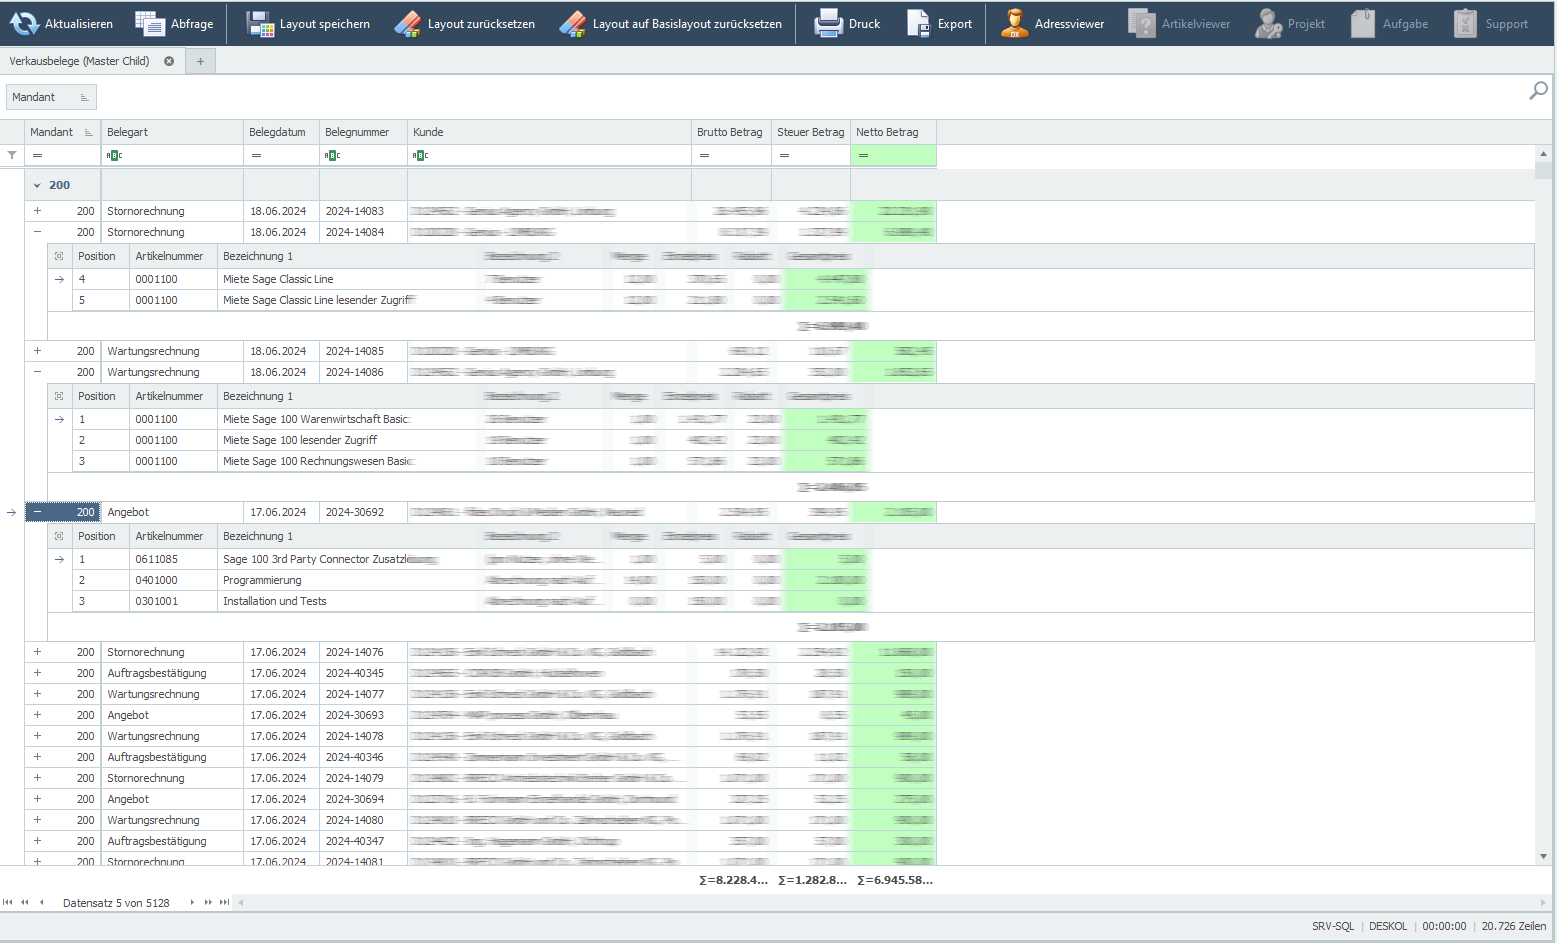Open the Belegart filter operator icon
1557x943 pixels.
pyautogui.click(x=114, y=155)
